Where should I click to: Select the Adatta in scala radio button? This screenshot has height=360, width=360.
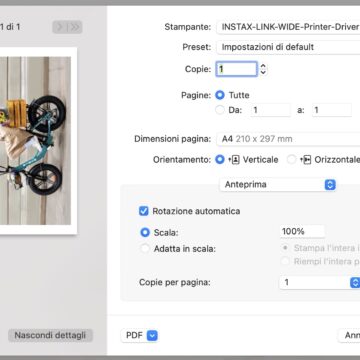[145, 249]
